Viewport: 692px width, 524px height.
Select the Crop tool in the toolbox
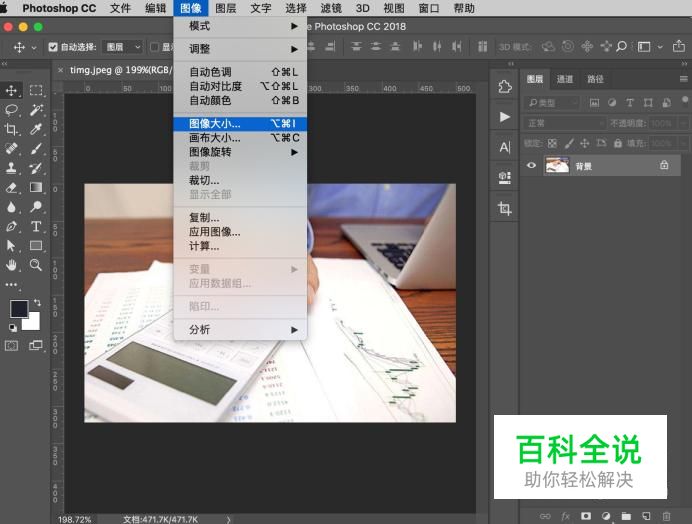point(12,129)
